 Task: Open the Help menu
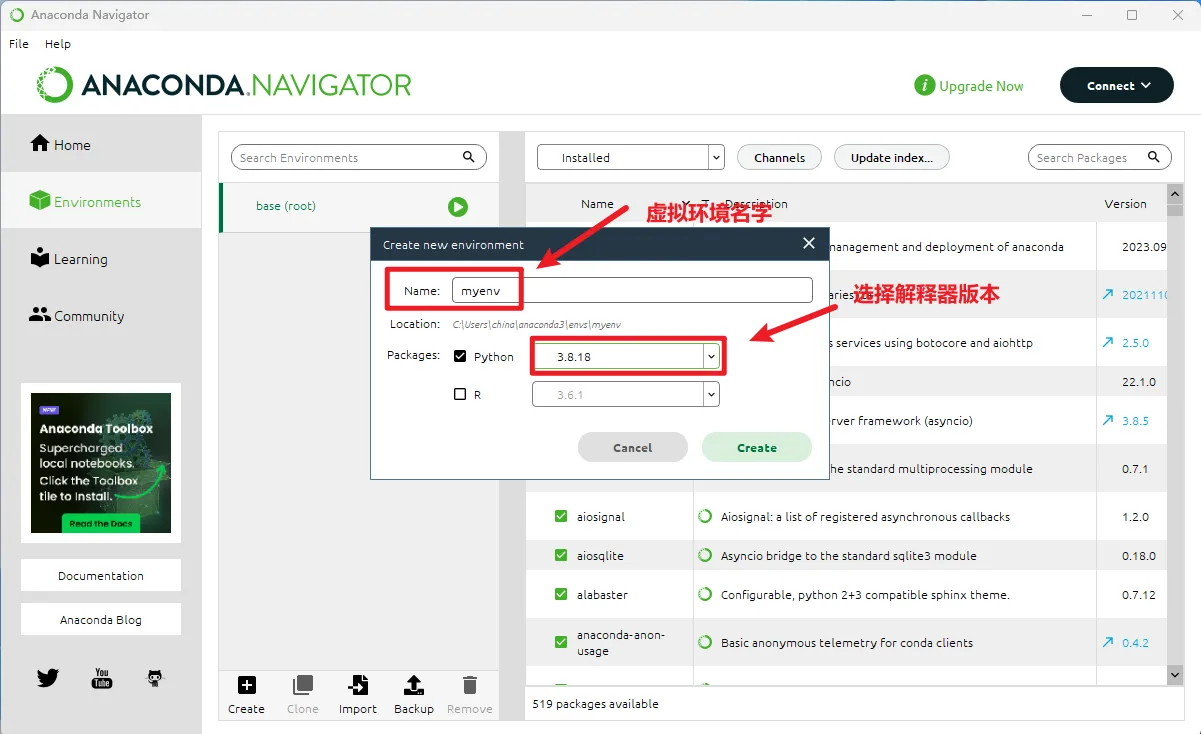pyautogui.click(x=58, y=44)
